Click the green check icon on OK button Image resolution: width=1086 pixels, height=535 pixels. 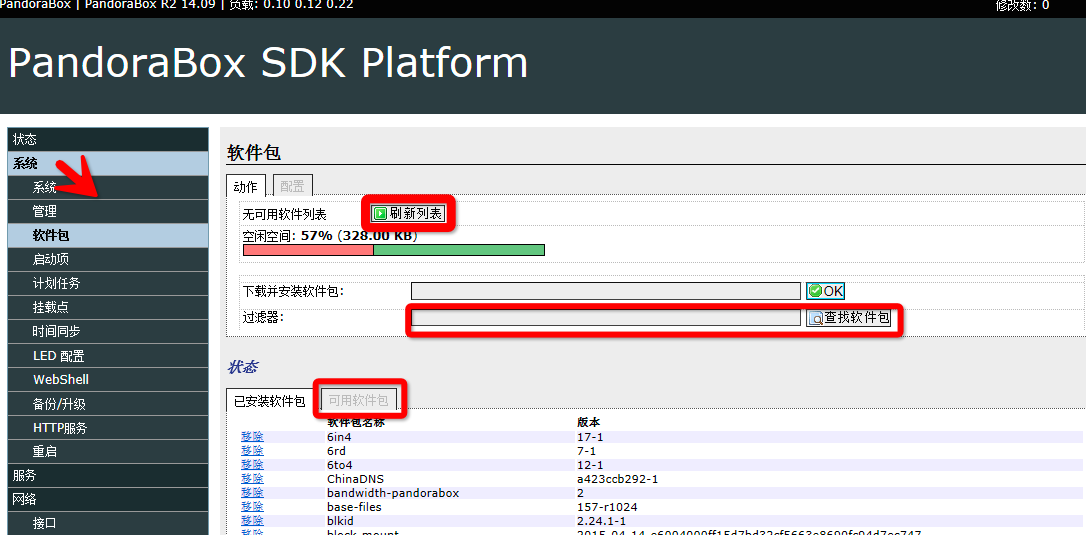tap(815, 291)
